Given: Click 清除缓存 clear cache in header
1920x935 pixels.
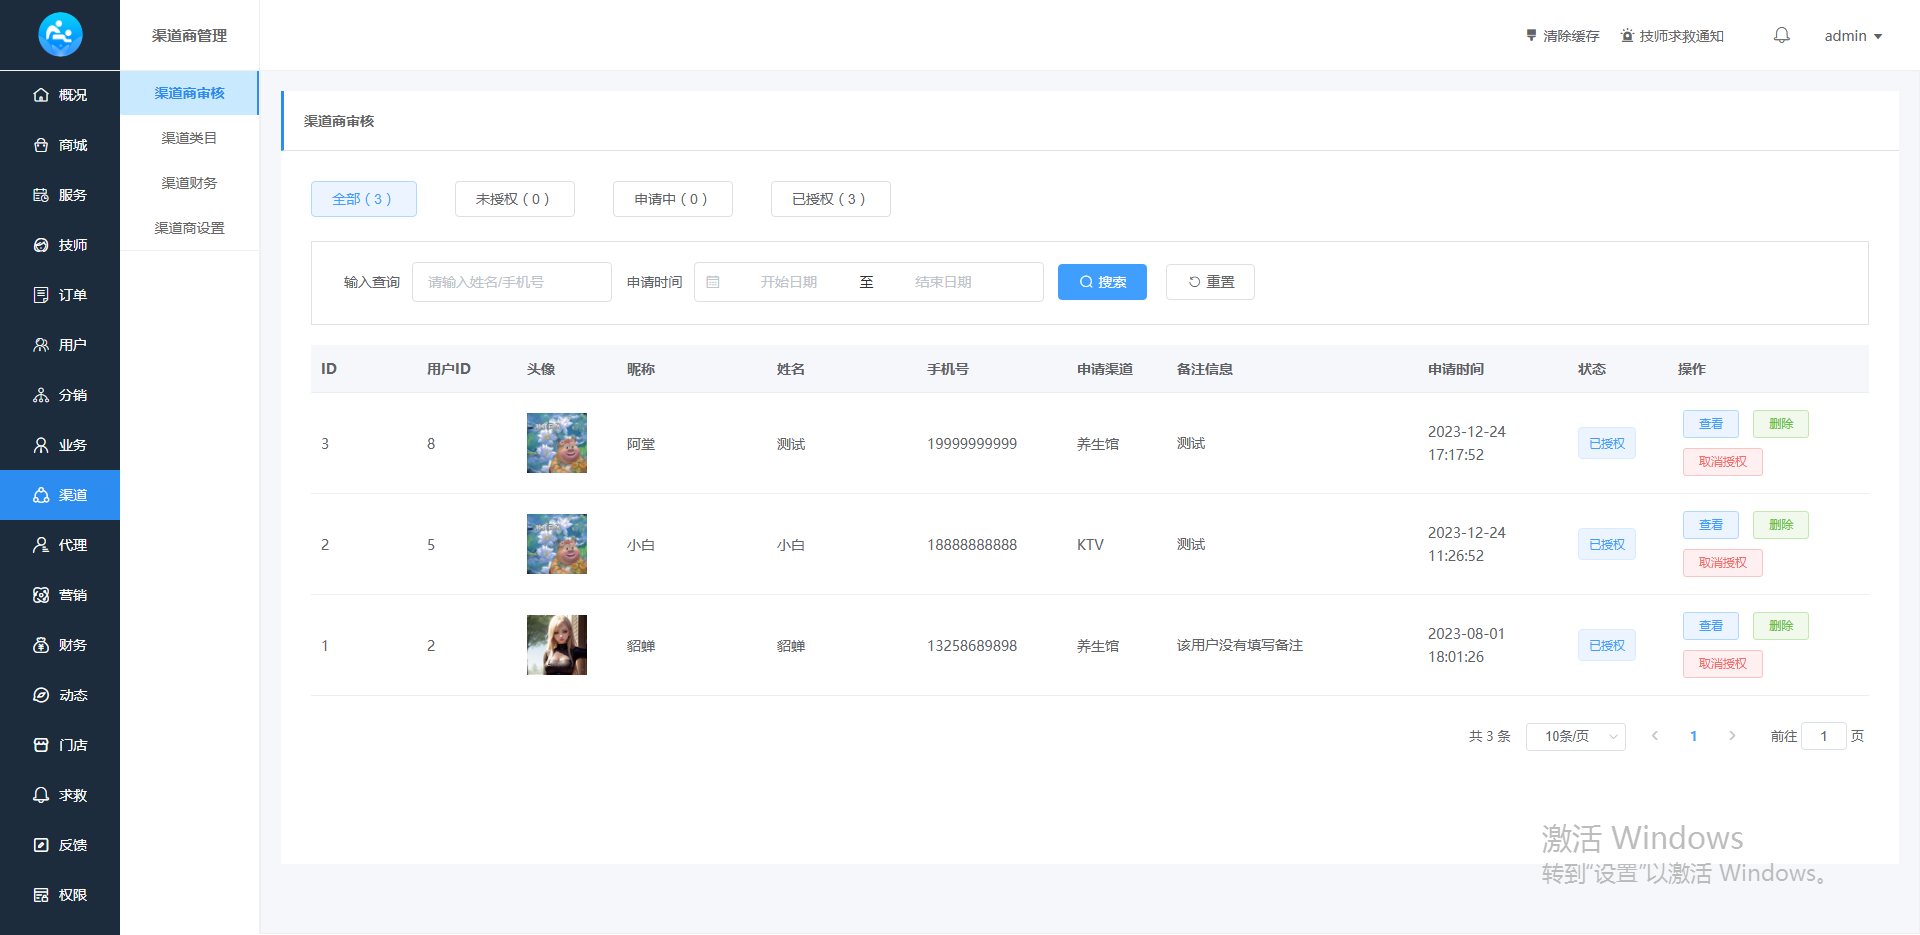Looking at the screenshot, I should (1562, 36).
